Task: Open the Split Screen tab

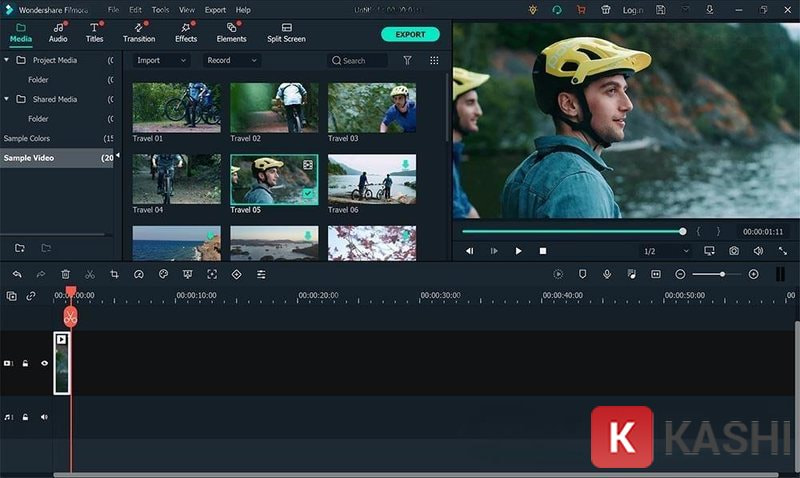Action: pos(286,33)
